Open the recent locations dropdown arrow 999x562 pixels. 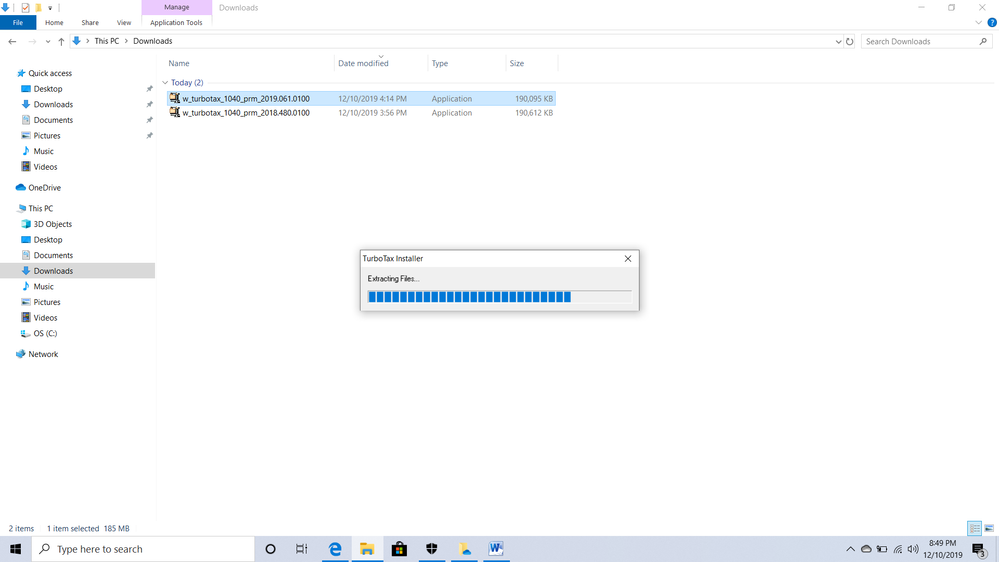(48, 41)
